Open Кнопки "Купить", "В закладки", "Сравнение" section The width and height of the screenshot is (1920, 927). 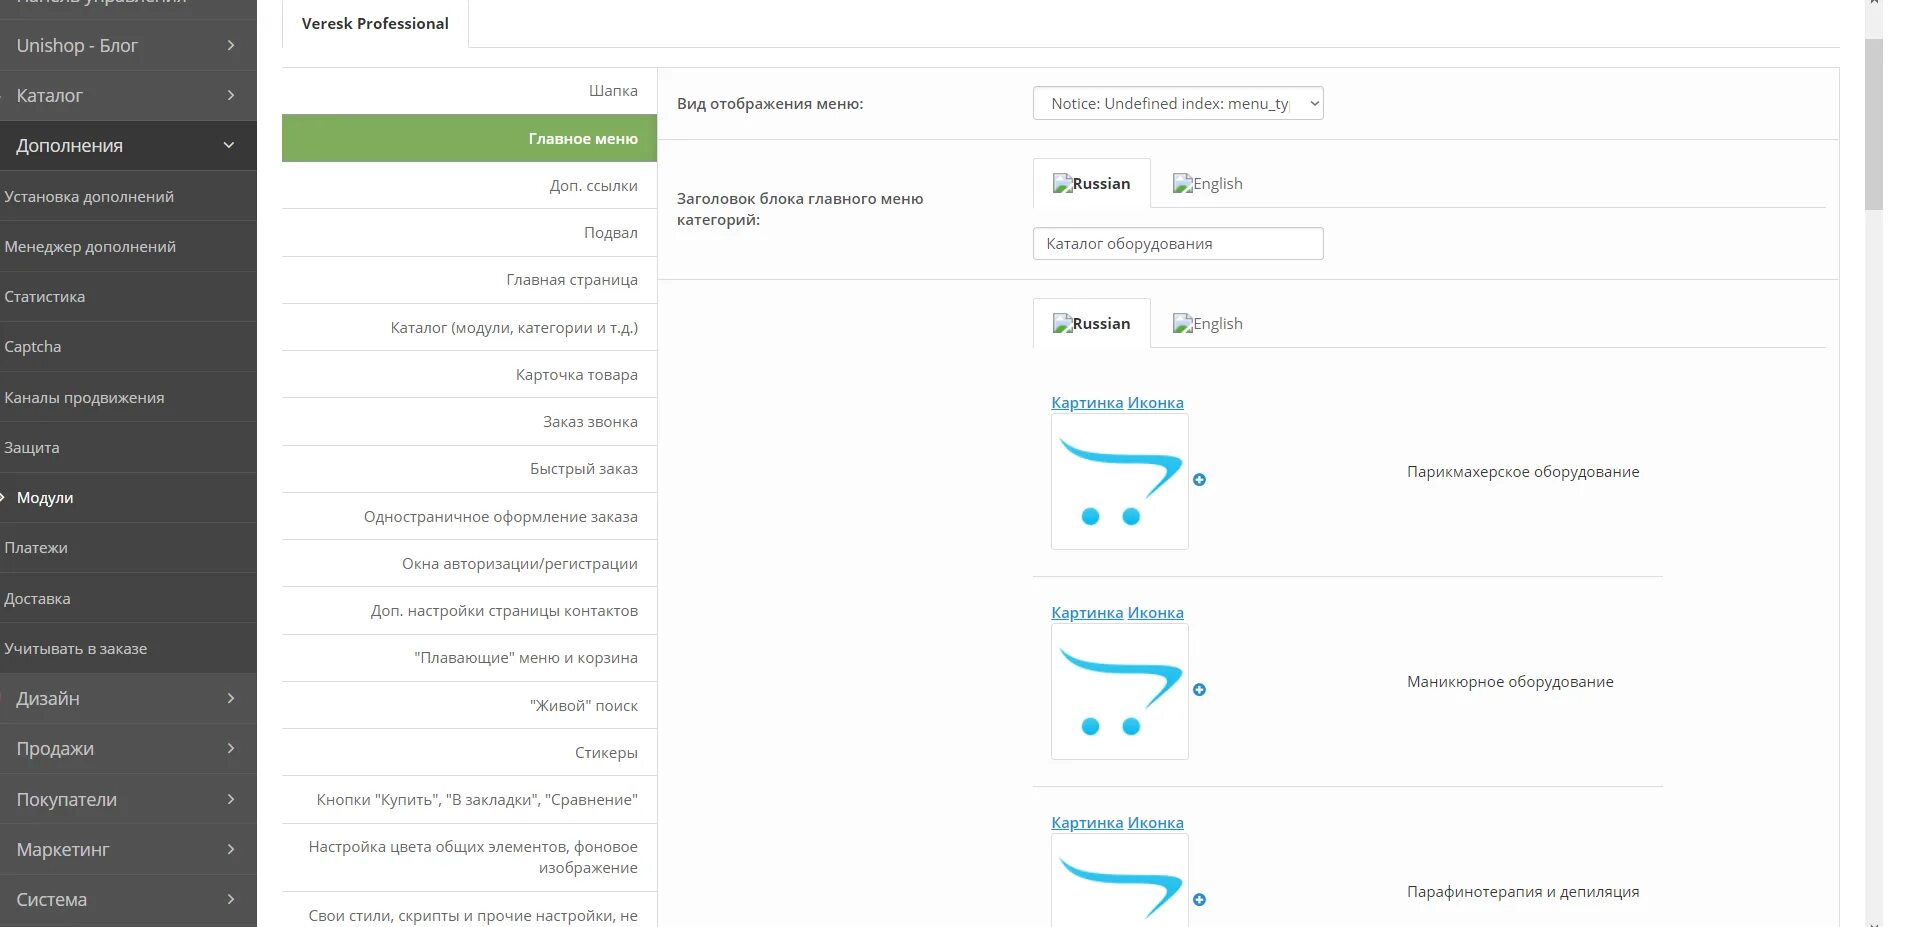point(469,799)
